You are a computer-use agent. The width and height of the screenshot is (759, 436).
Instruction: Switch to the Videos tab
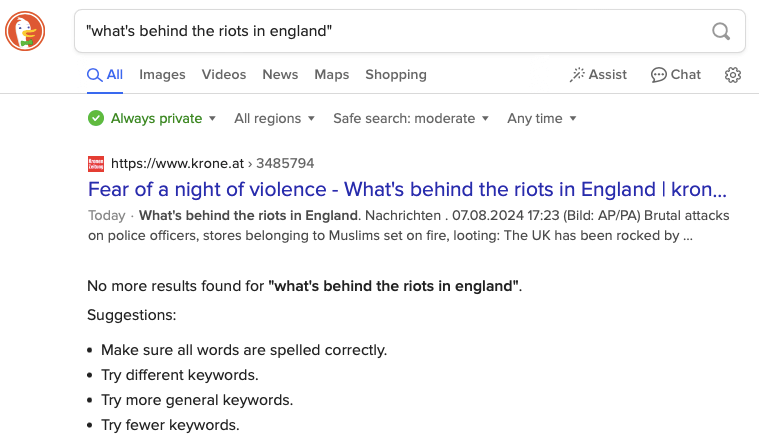pos(224,75)
